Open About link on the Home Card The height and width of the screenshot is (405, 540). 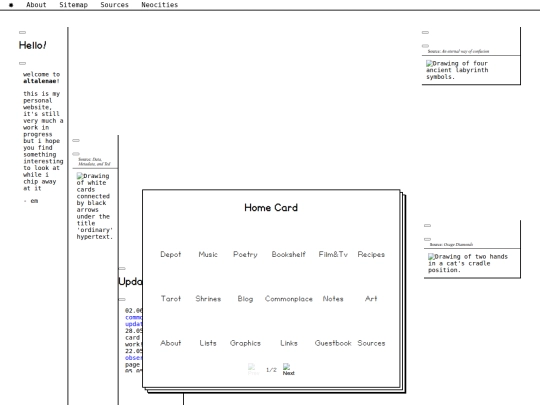pyautogui.click(x=170, y=343)
